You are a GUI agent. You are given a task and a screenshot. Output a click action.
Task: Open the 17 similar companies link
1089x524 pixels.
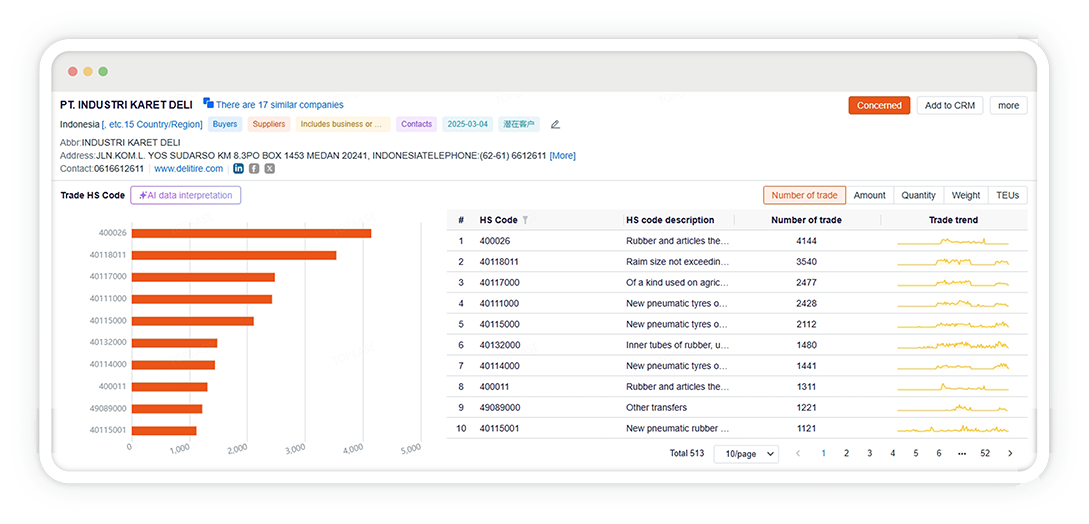point(279,105)
